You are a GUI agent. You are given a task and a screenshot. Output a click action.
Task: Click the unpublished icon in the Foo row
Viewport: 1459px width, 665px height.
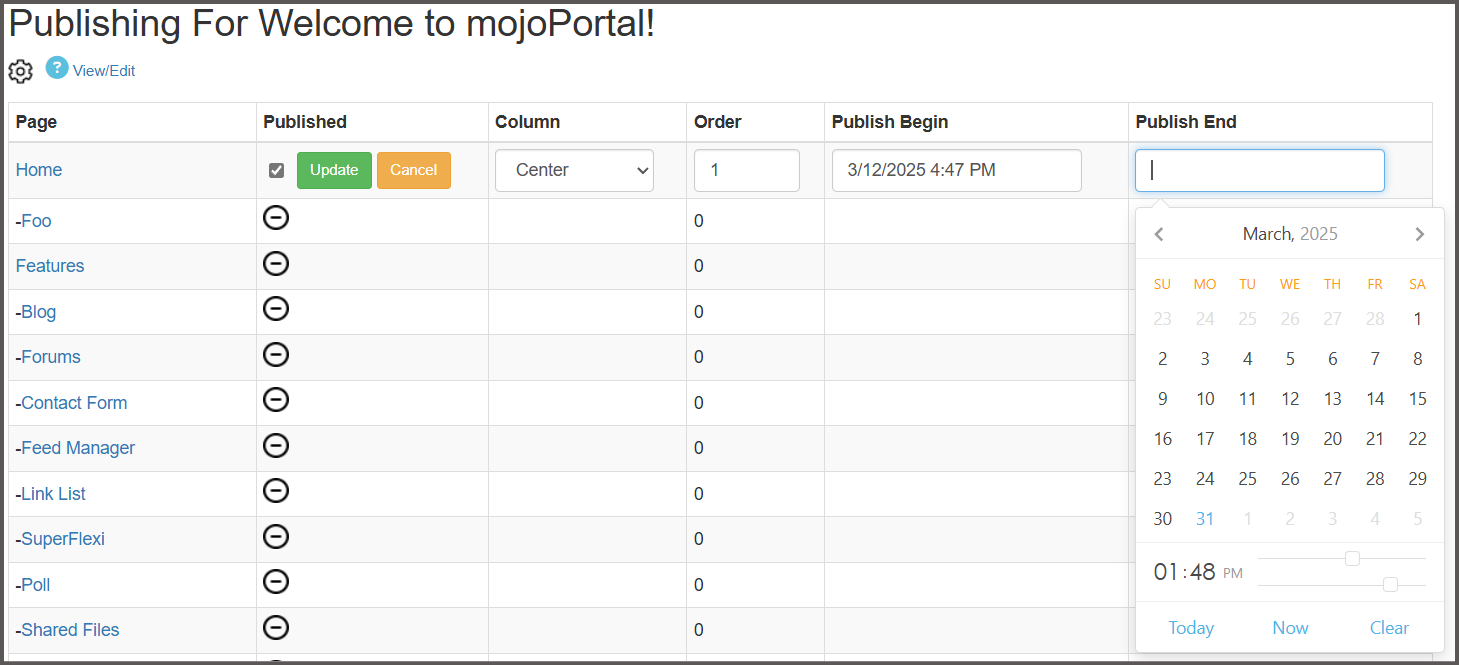click(x=276, y=218)
